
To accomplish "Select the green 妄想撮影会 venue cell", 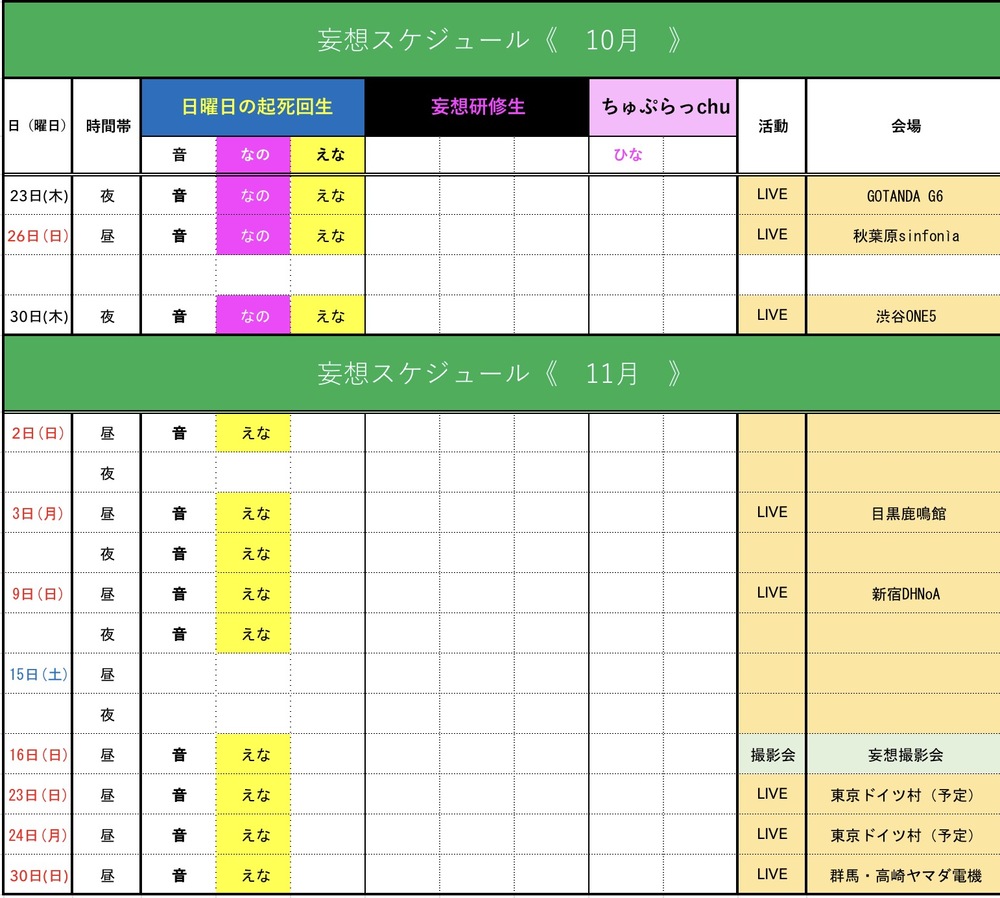I will 905,754.
